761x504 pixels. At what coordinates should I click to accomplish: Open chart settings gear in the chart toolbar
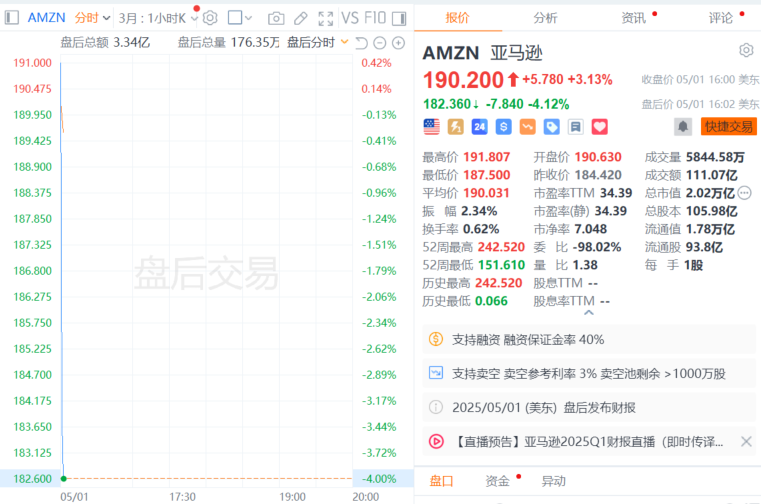[210, 18]
